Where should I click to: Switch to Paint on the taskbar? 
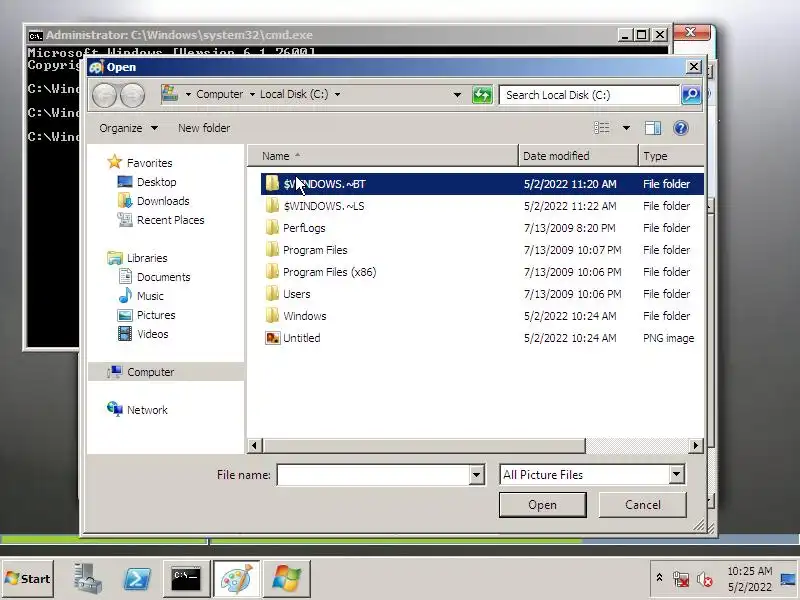236,579
